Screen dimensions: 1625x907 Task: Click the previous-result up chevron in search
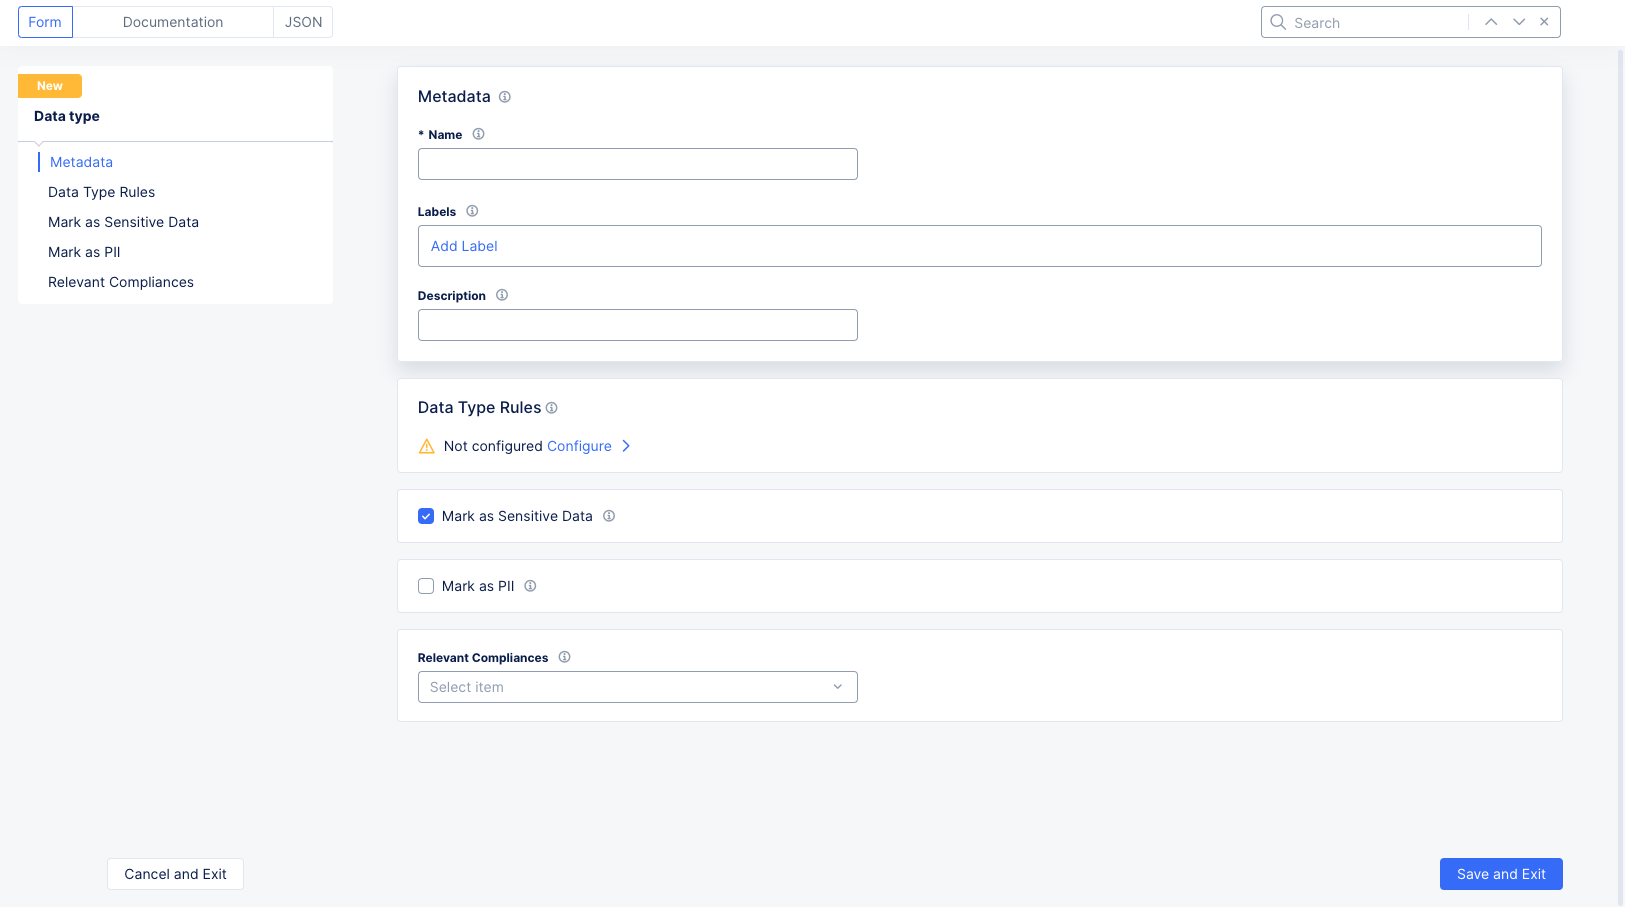click(1490, 21)
